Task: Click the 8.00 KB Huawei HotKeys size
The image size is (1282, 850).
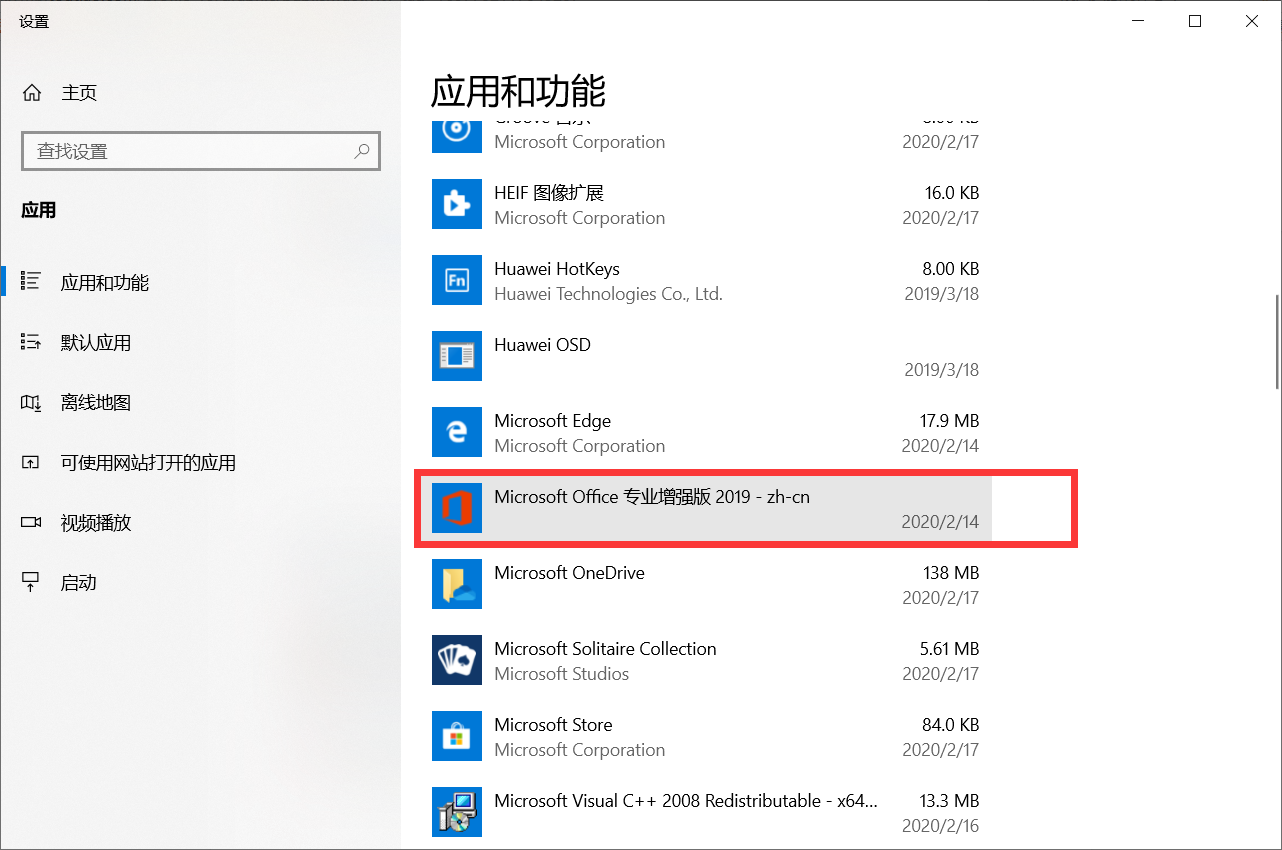Action: 950,269
